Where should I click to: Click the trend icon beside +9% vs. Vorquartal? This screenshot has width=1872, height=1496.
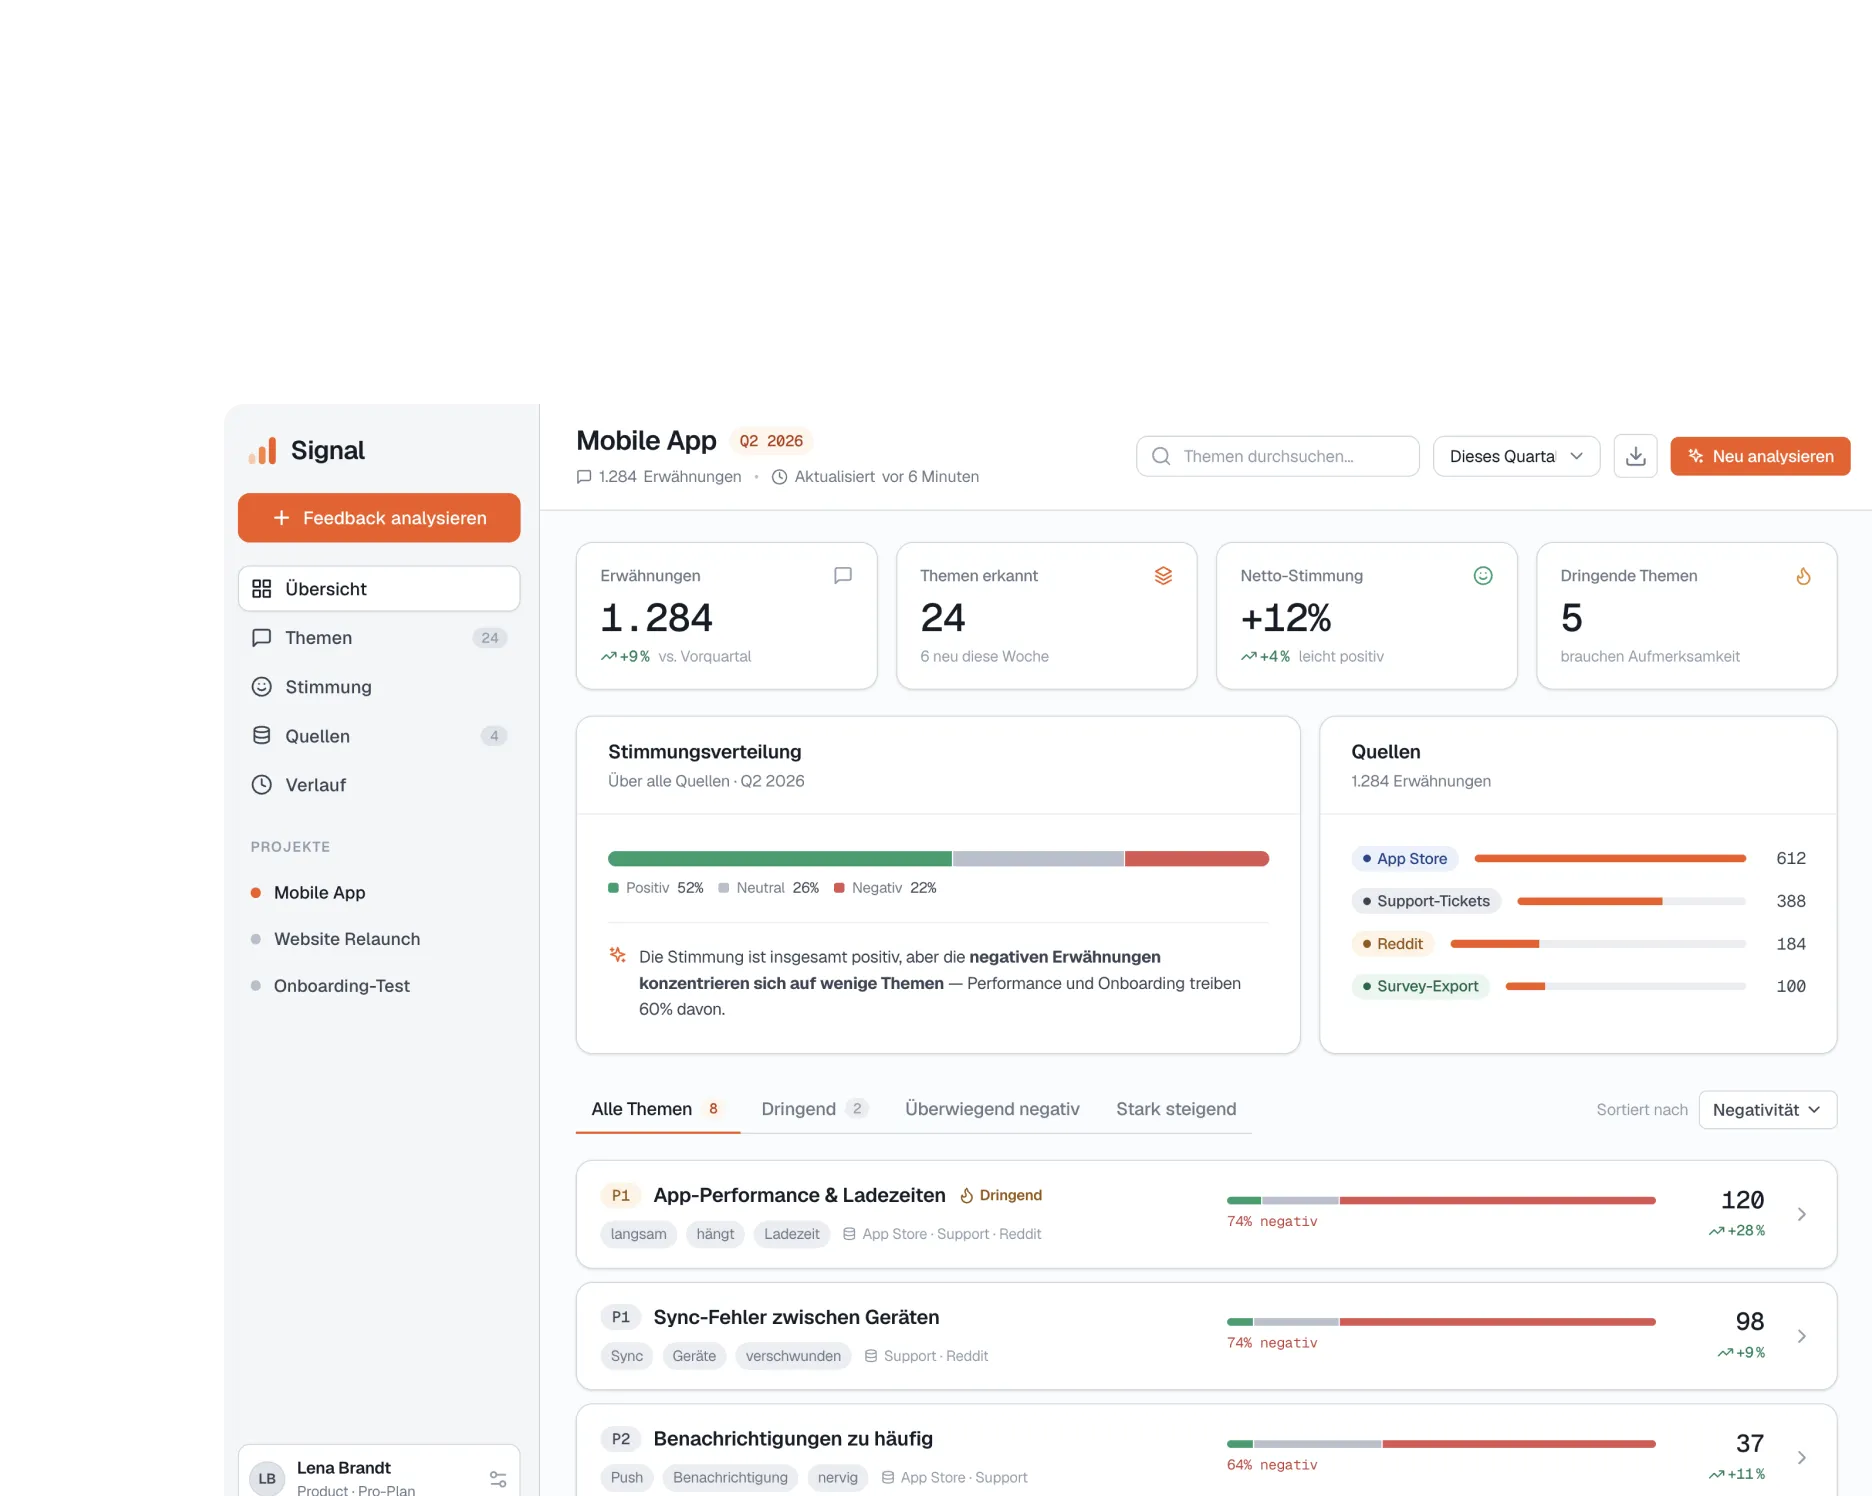[608, 657]
